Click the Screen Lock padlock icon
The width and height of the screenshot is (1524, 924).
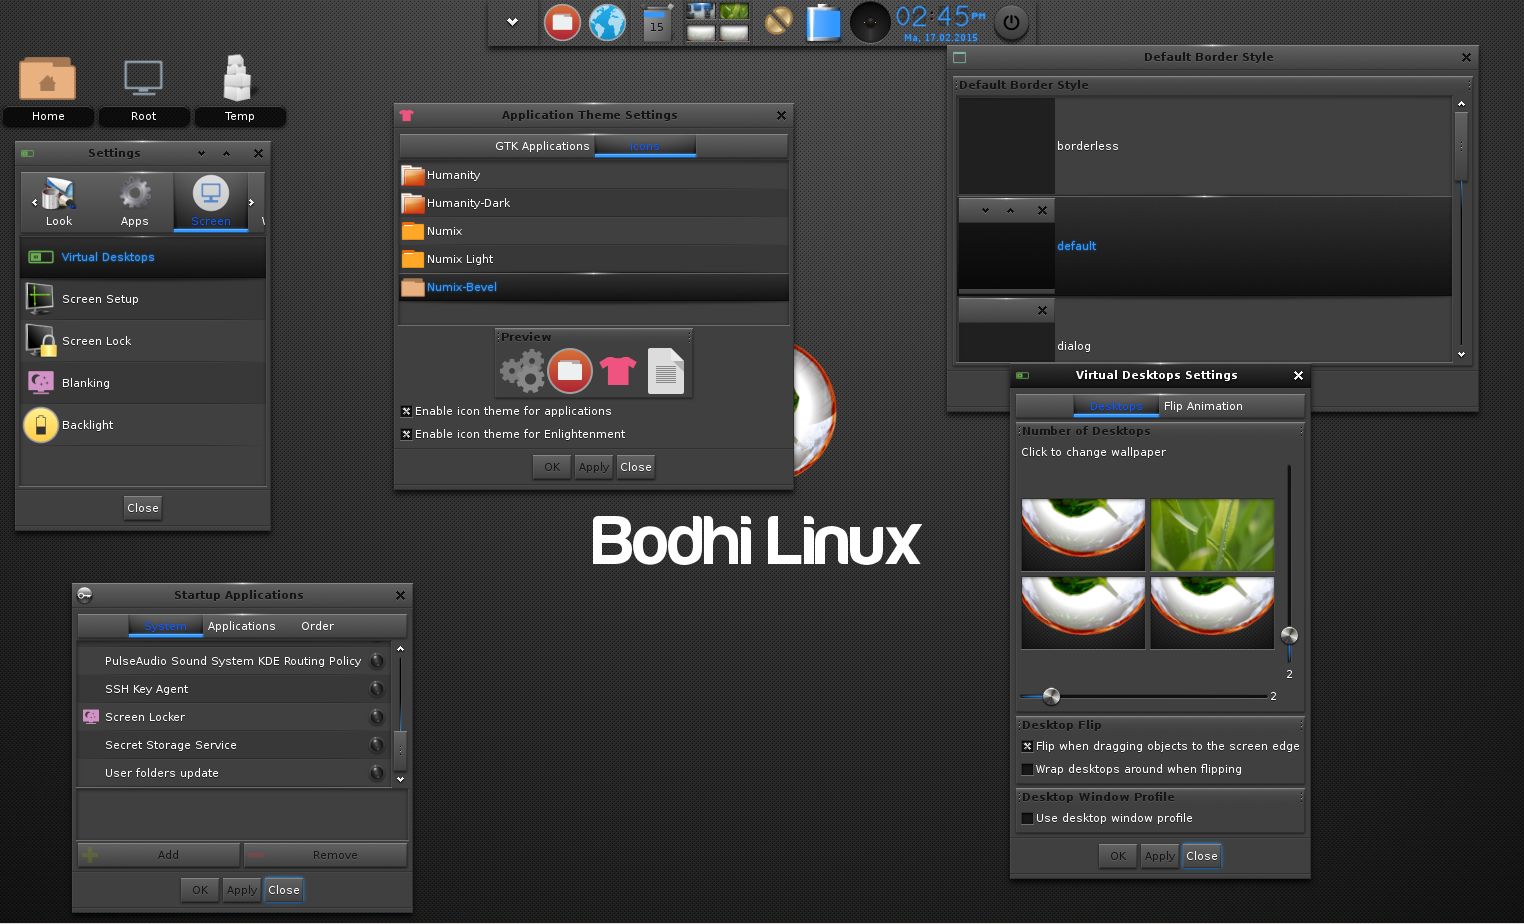coord(41,340)
